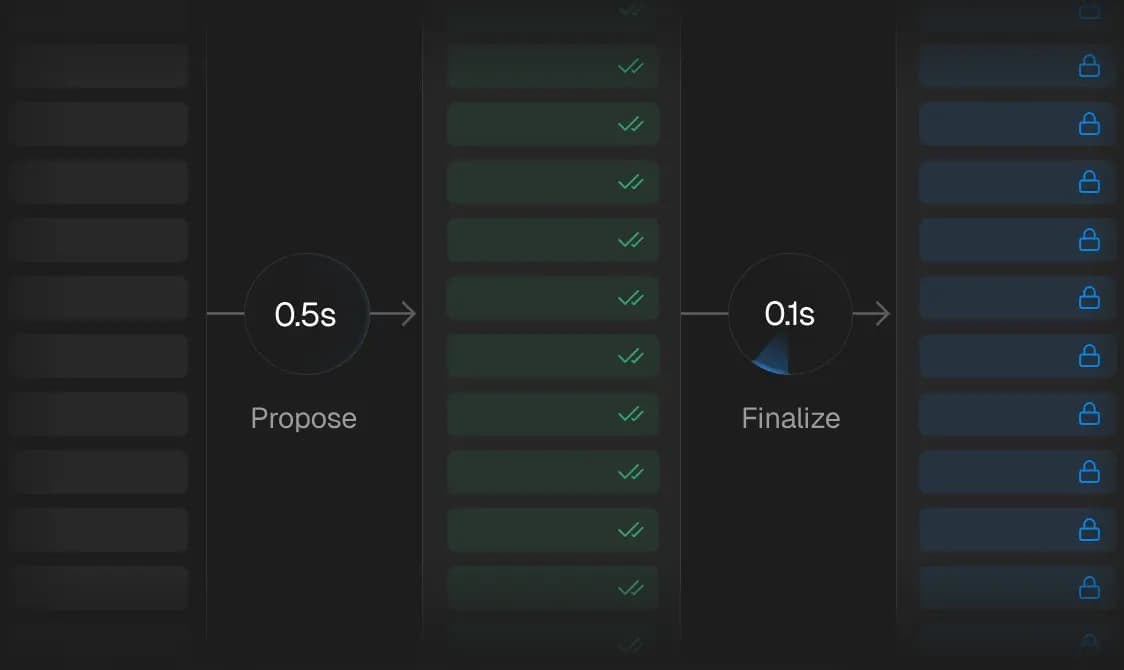Click the cut-off double-check icon at the top edge
The width and height of the screenshot is (1124, 670).
point(630,10)
